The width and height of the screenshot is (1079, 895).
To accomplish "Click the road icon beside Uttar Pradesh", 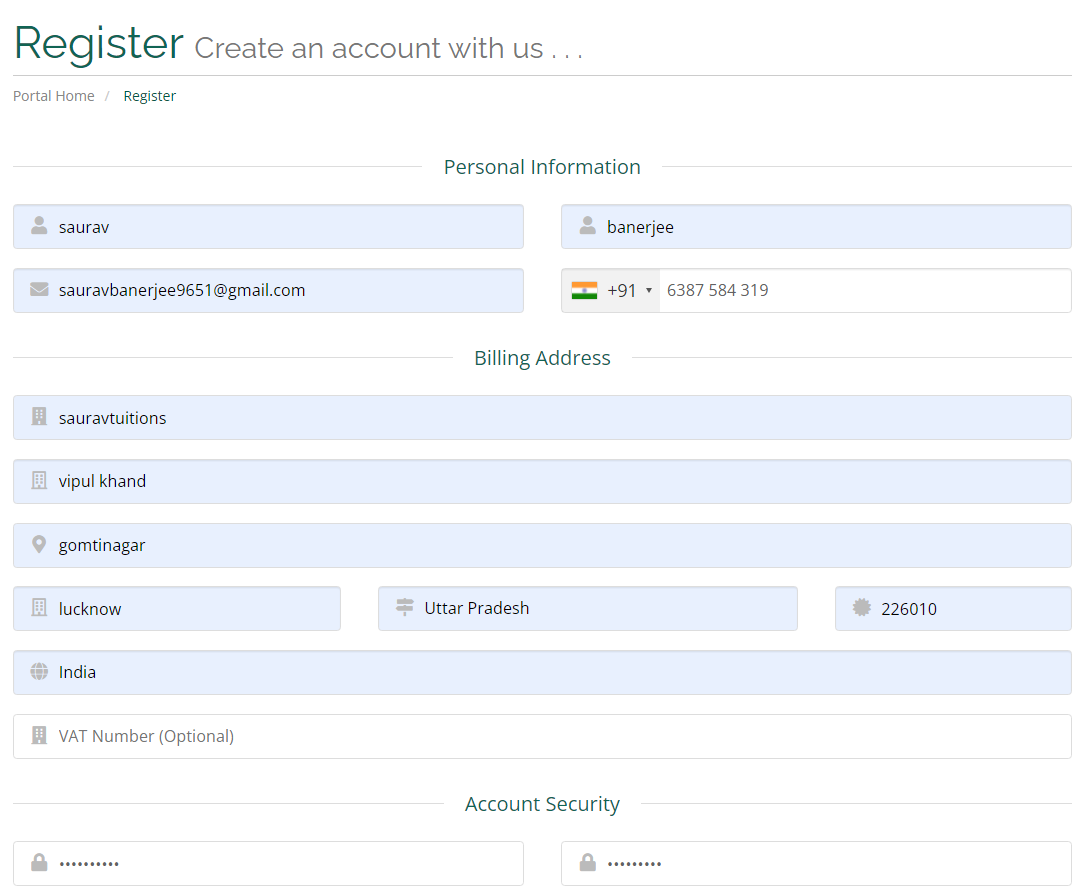I will 403,608.
